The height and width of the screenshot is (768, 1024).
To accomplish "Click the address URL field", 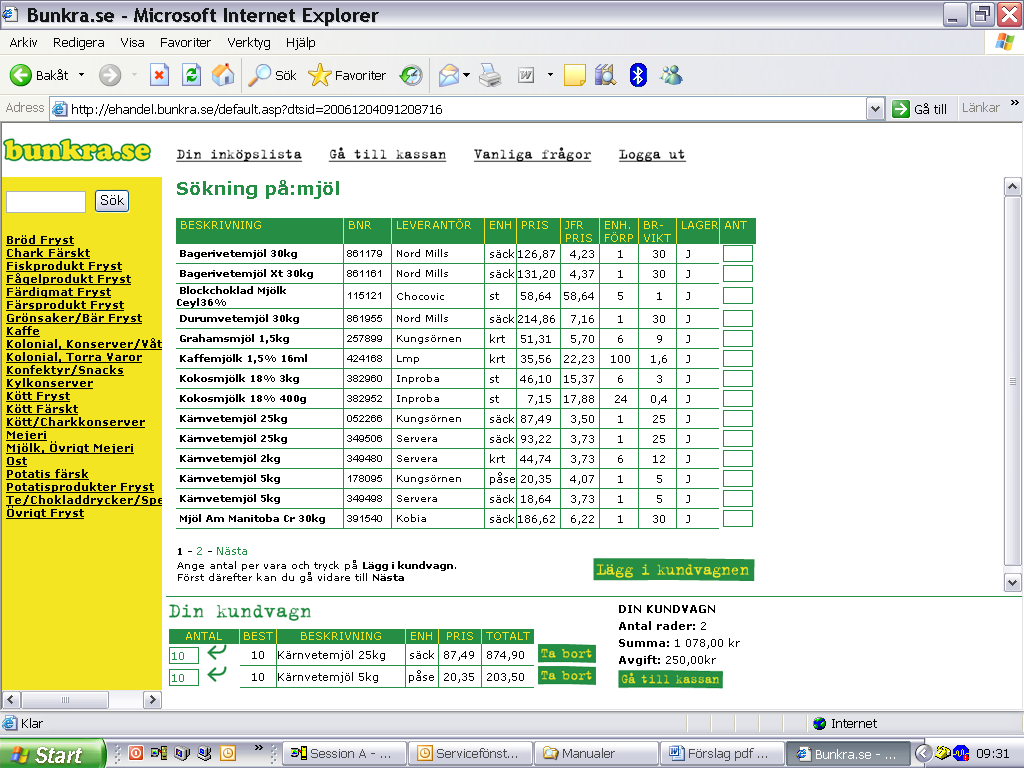I will [457, 109].
